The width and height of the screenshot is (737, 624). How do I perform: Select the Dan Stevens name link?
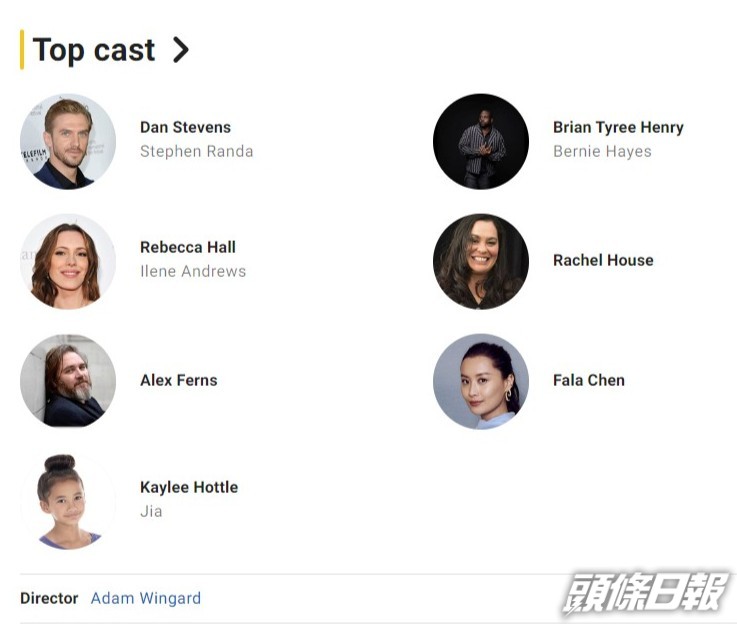(186, 127)
